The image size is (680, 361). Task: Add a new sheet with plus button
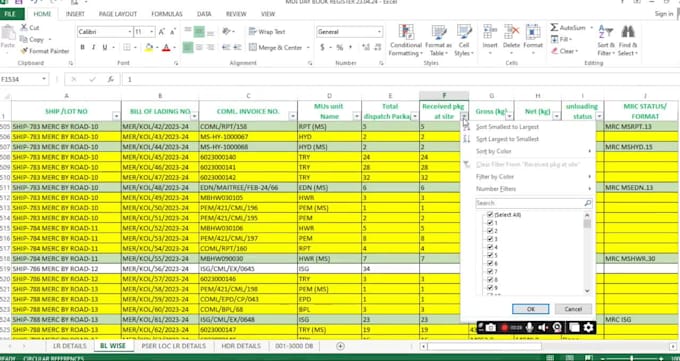(340, 346)
